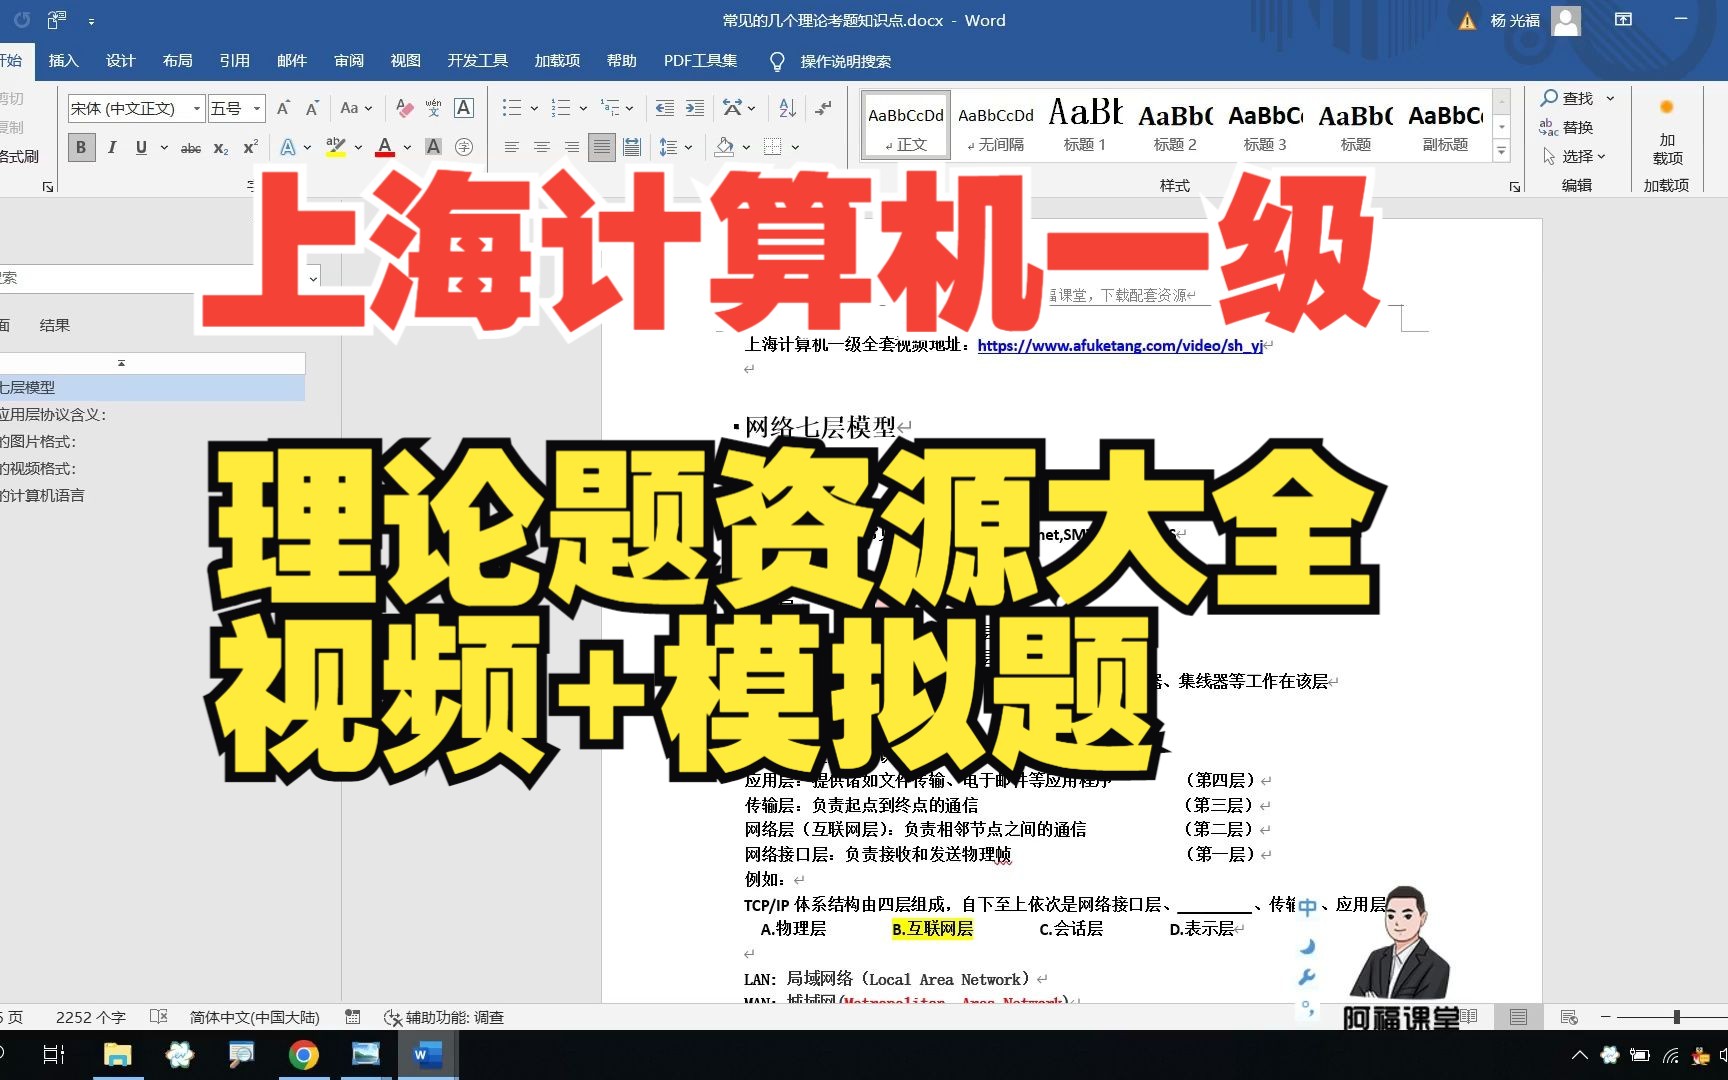Open the styles gallery expander arrow
Screen dimensions: 1728x1080
[x=1502, y=150]
